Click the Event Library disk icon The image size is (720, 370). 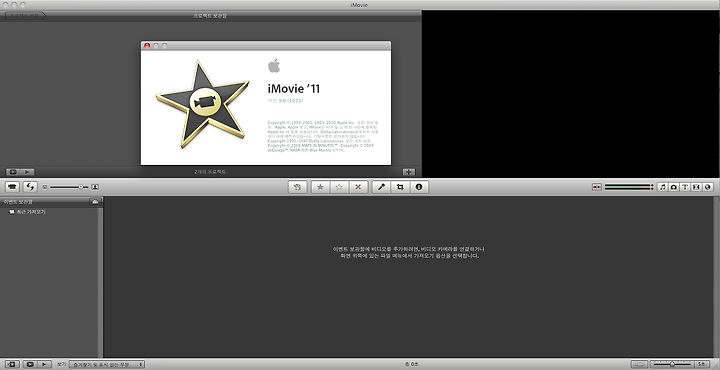point(95,202)
